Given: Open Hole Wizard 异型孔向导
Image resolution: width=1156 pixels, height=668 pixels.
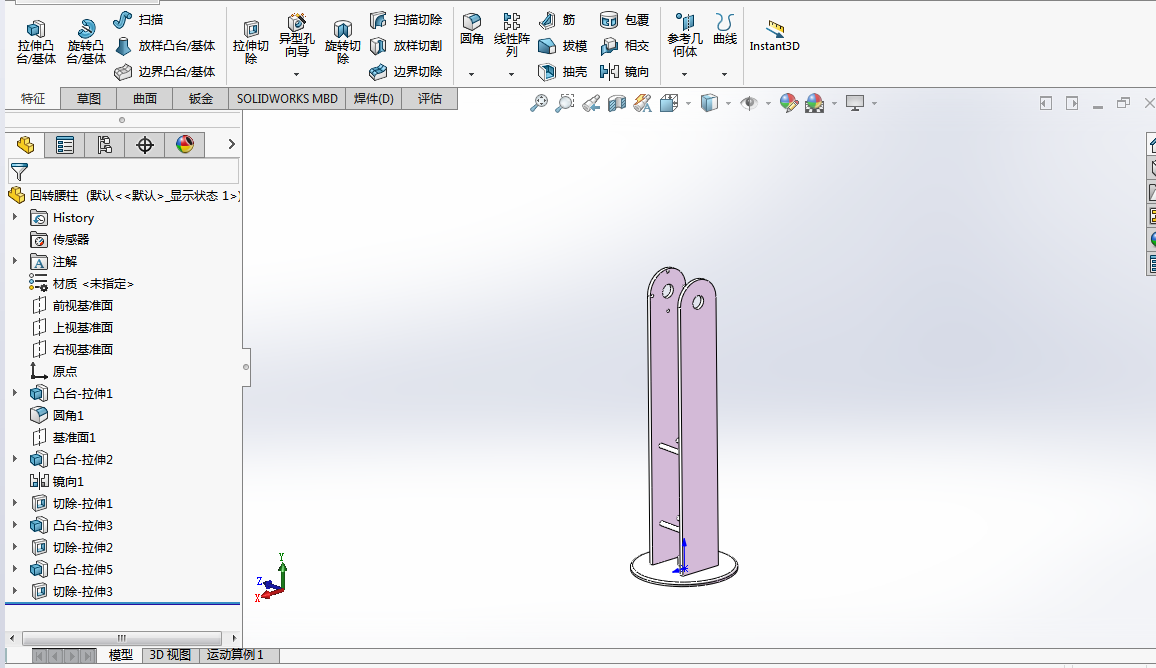Looking at the screenshot, I should tap(296, 35).
